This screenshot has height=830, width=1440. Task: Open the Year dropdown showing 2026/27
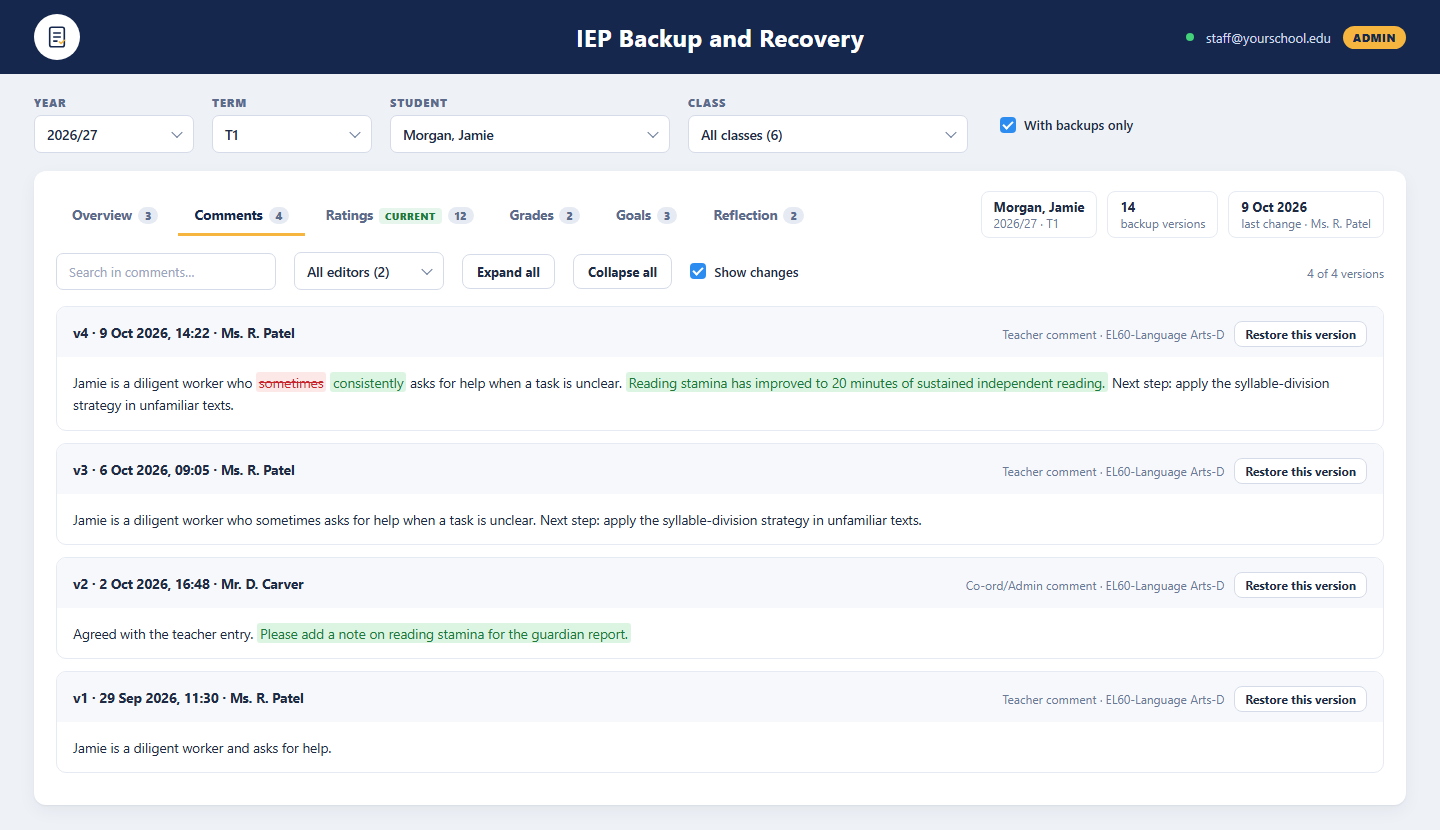click(x=114, y=134)
